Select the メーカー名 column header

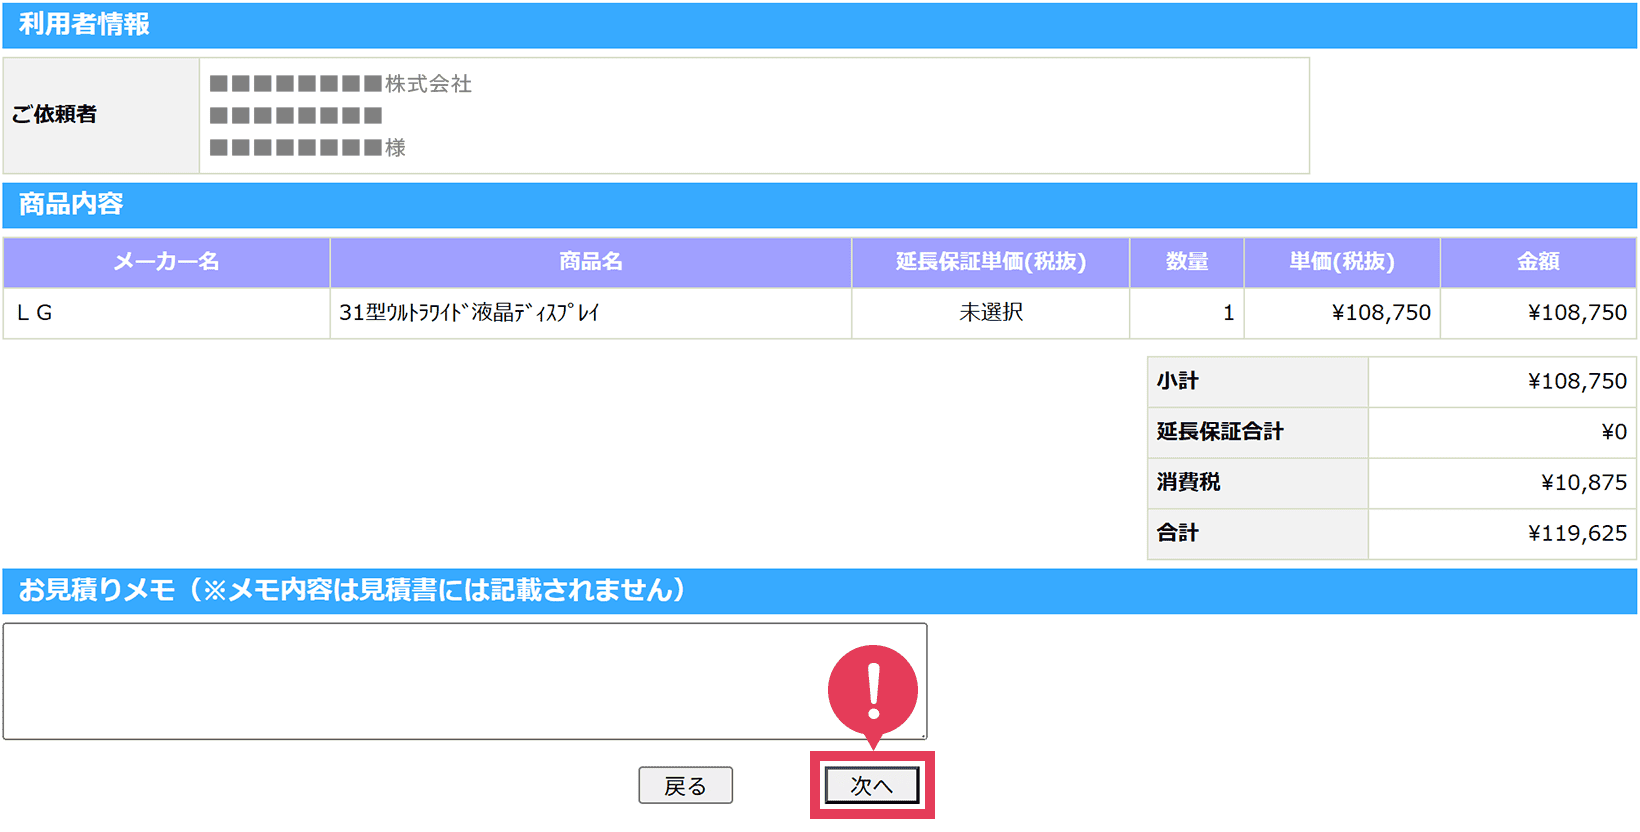coord(166,262)
